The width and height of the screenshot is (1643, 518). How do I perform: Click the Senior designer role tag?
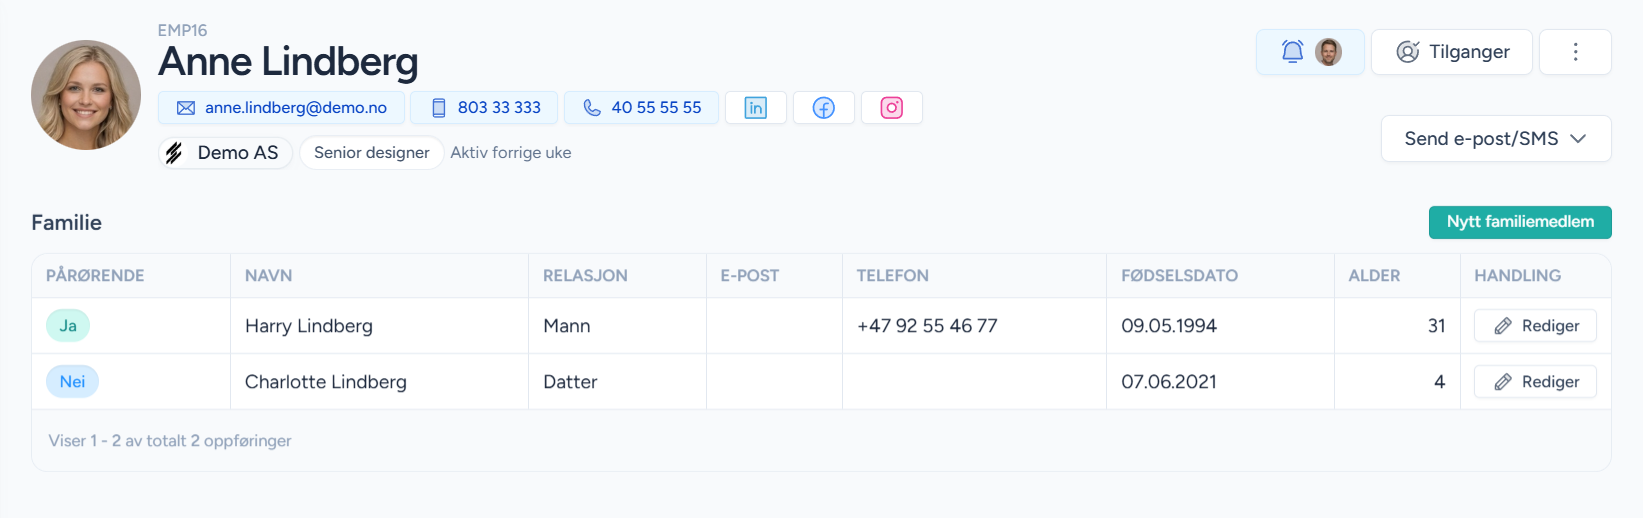(x=371, y=153)
